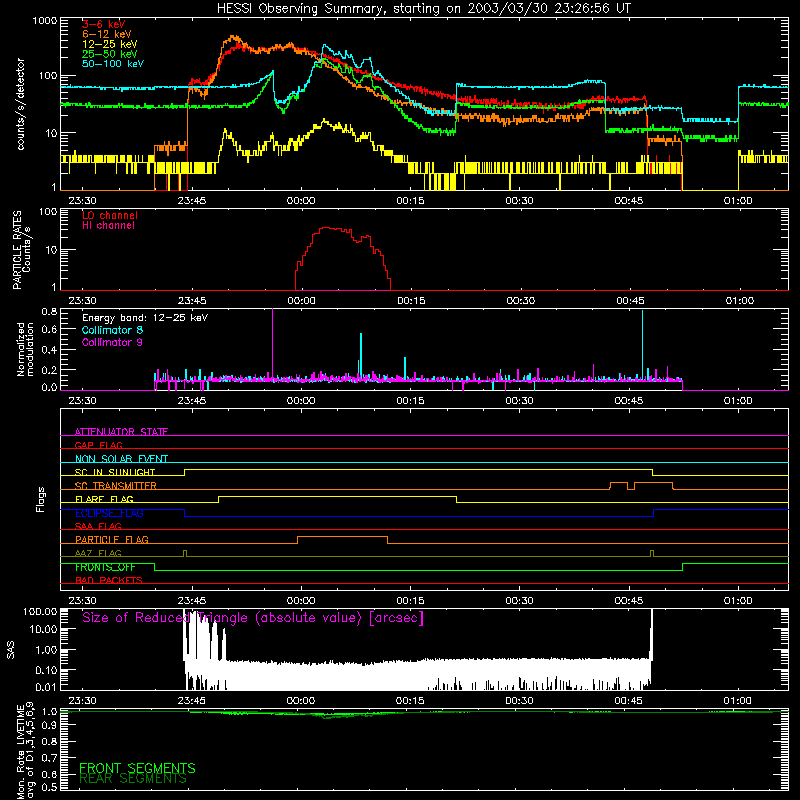
Task: Click the PARTICLE RATES axis title
Action: [x=21, y=250]
